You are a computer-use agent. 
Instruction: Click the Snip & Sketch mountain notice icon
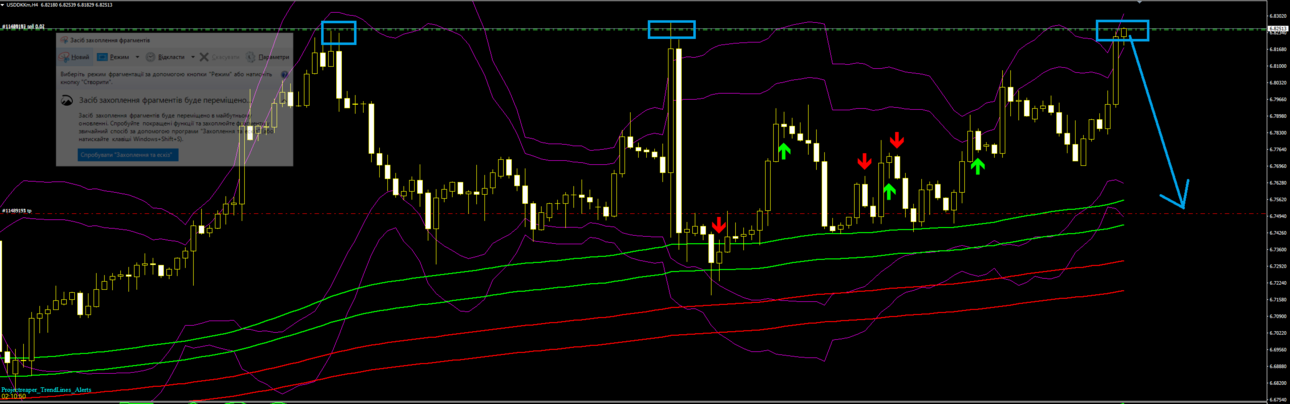[x=67, y=100]
